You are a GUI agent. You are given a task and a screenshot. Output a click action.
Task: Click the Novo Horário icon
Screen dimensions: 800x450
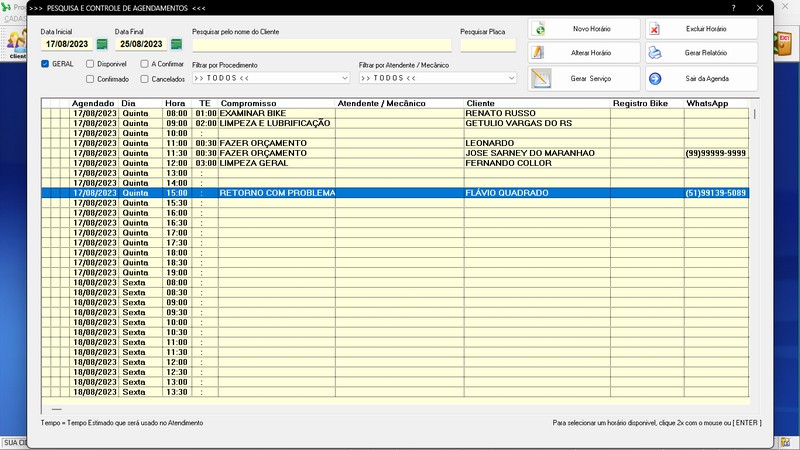point(540,29)
